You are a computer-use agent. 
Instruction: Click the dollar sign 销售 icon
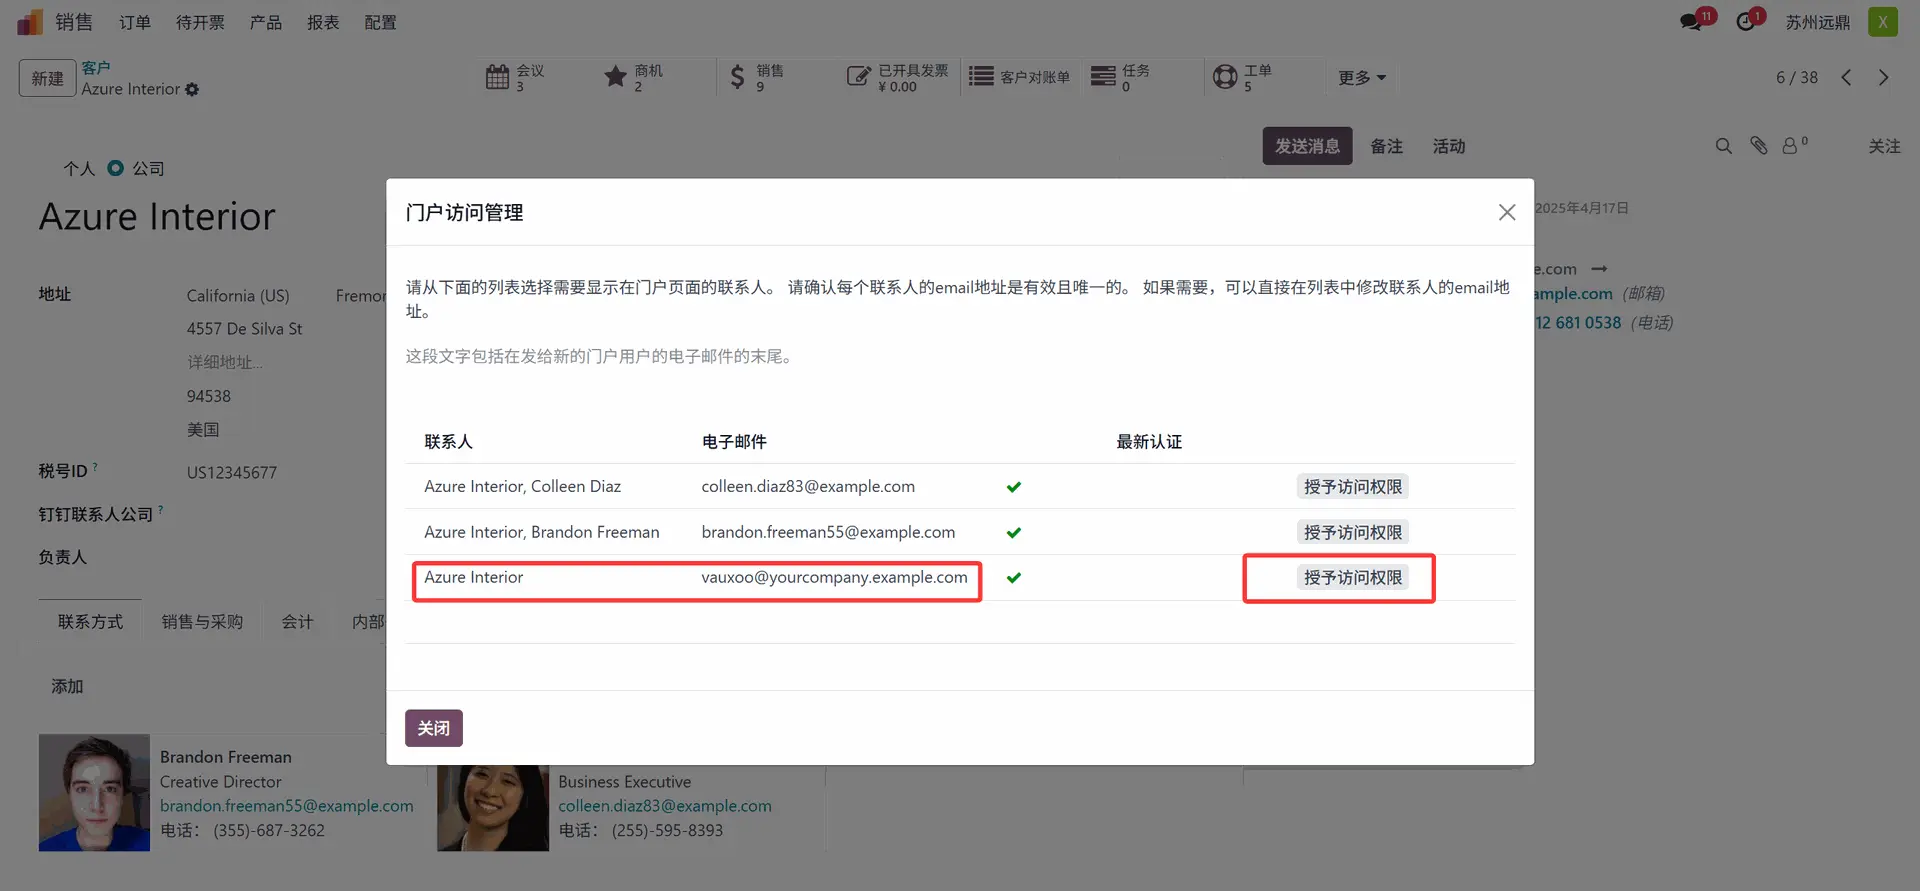(x=737, y=77)
